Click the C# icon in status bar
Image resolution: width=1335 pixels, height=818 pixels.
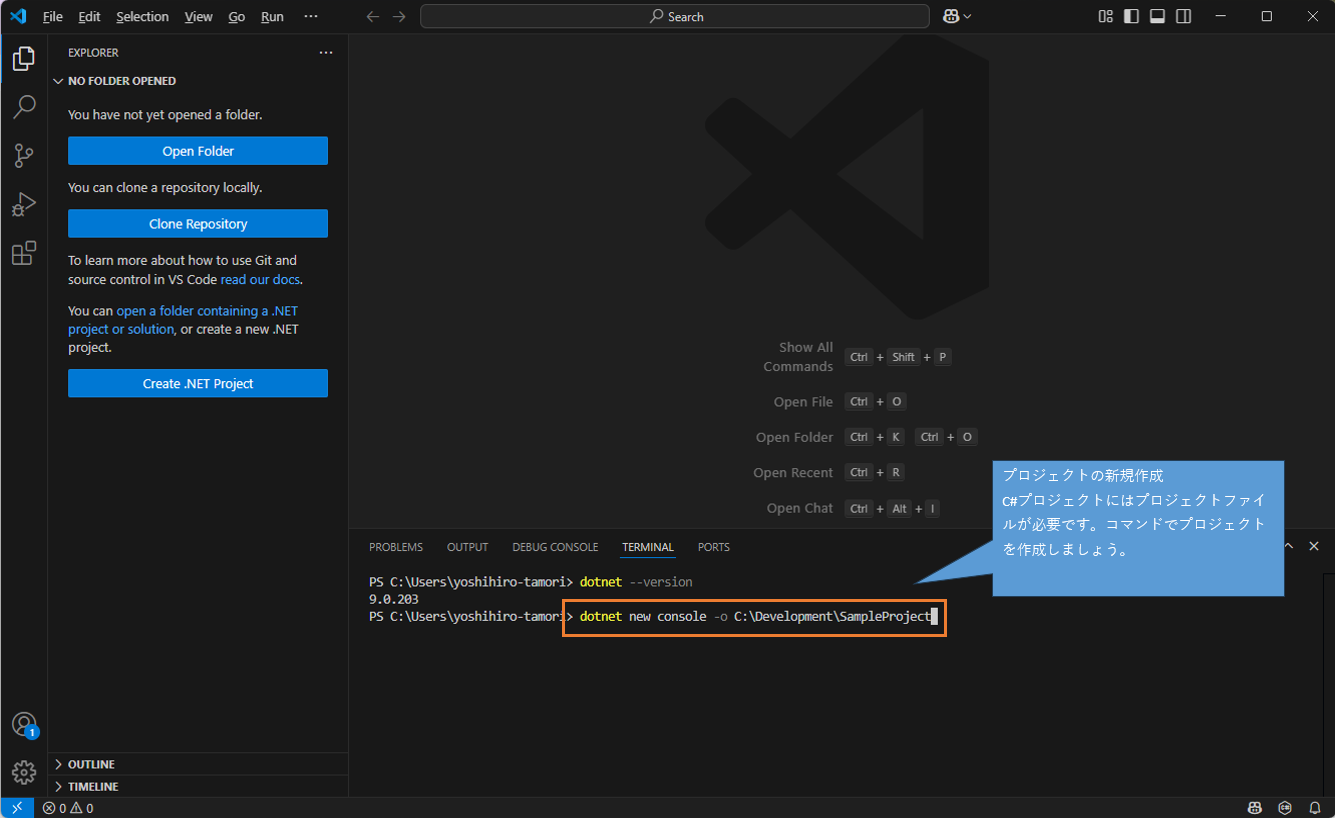click(1284, 808)
